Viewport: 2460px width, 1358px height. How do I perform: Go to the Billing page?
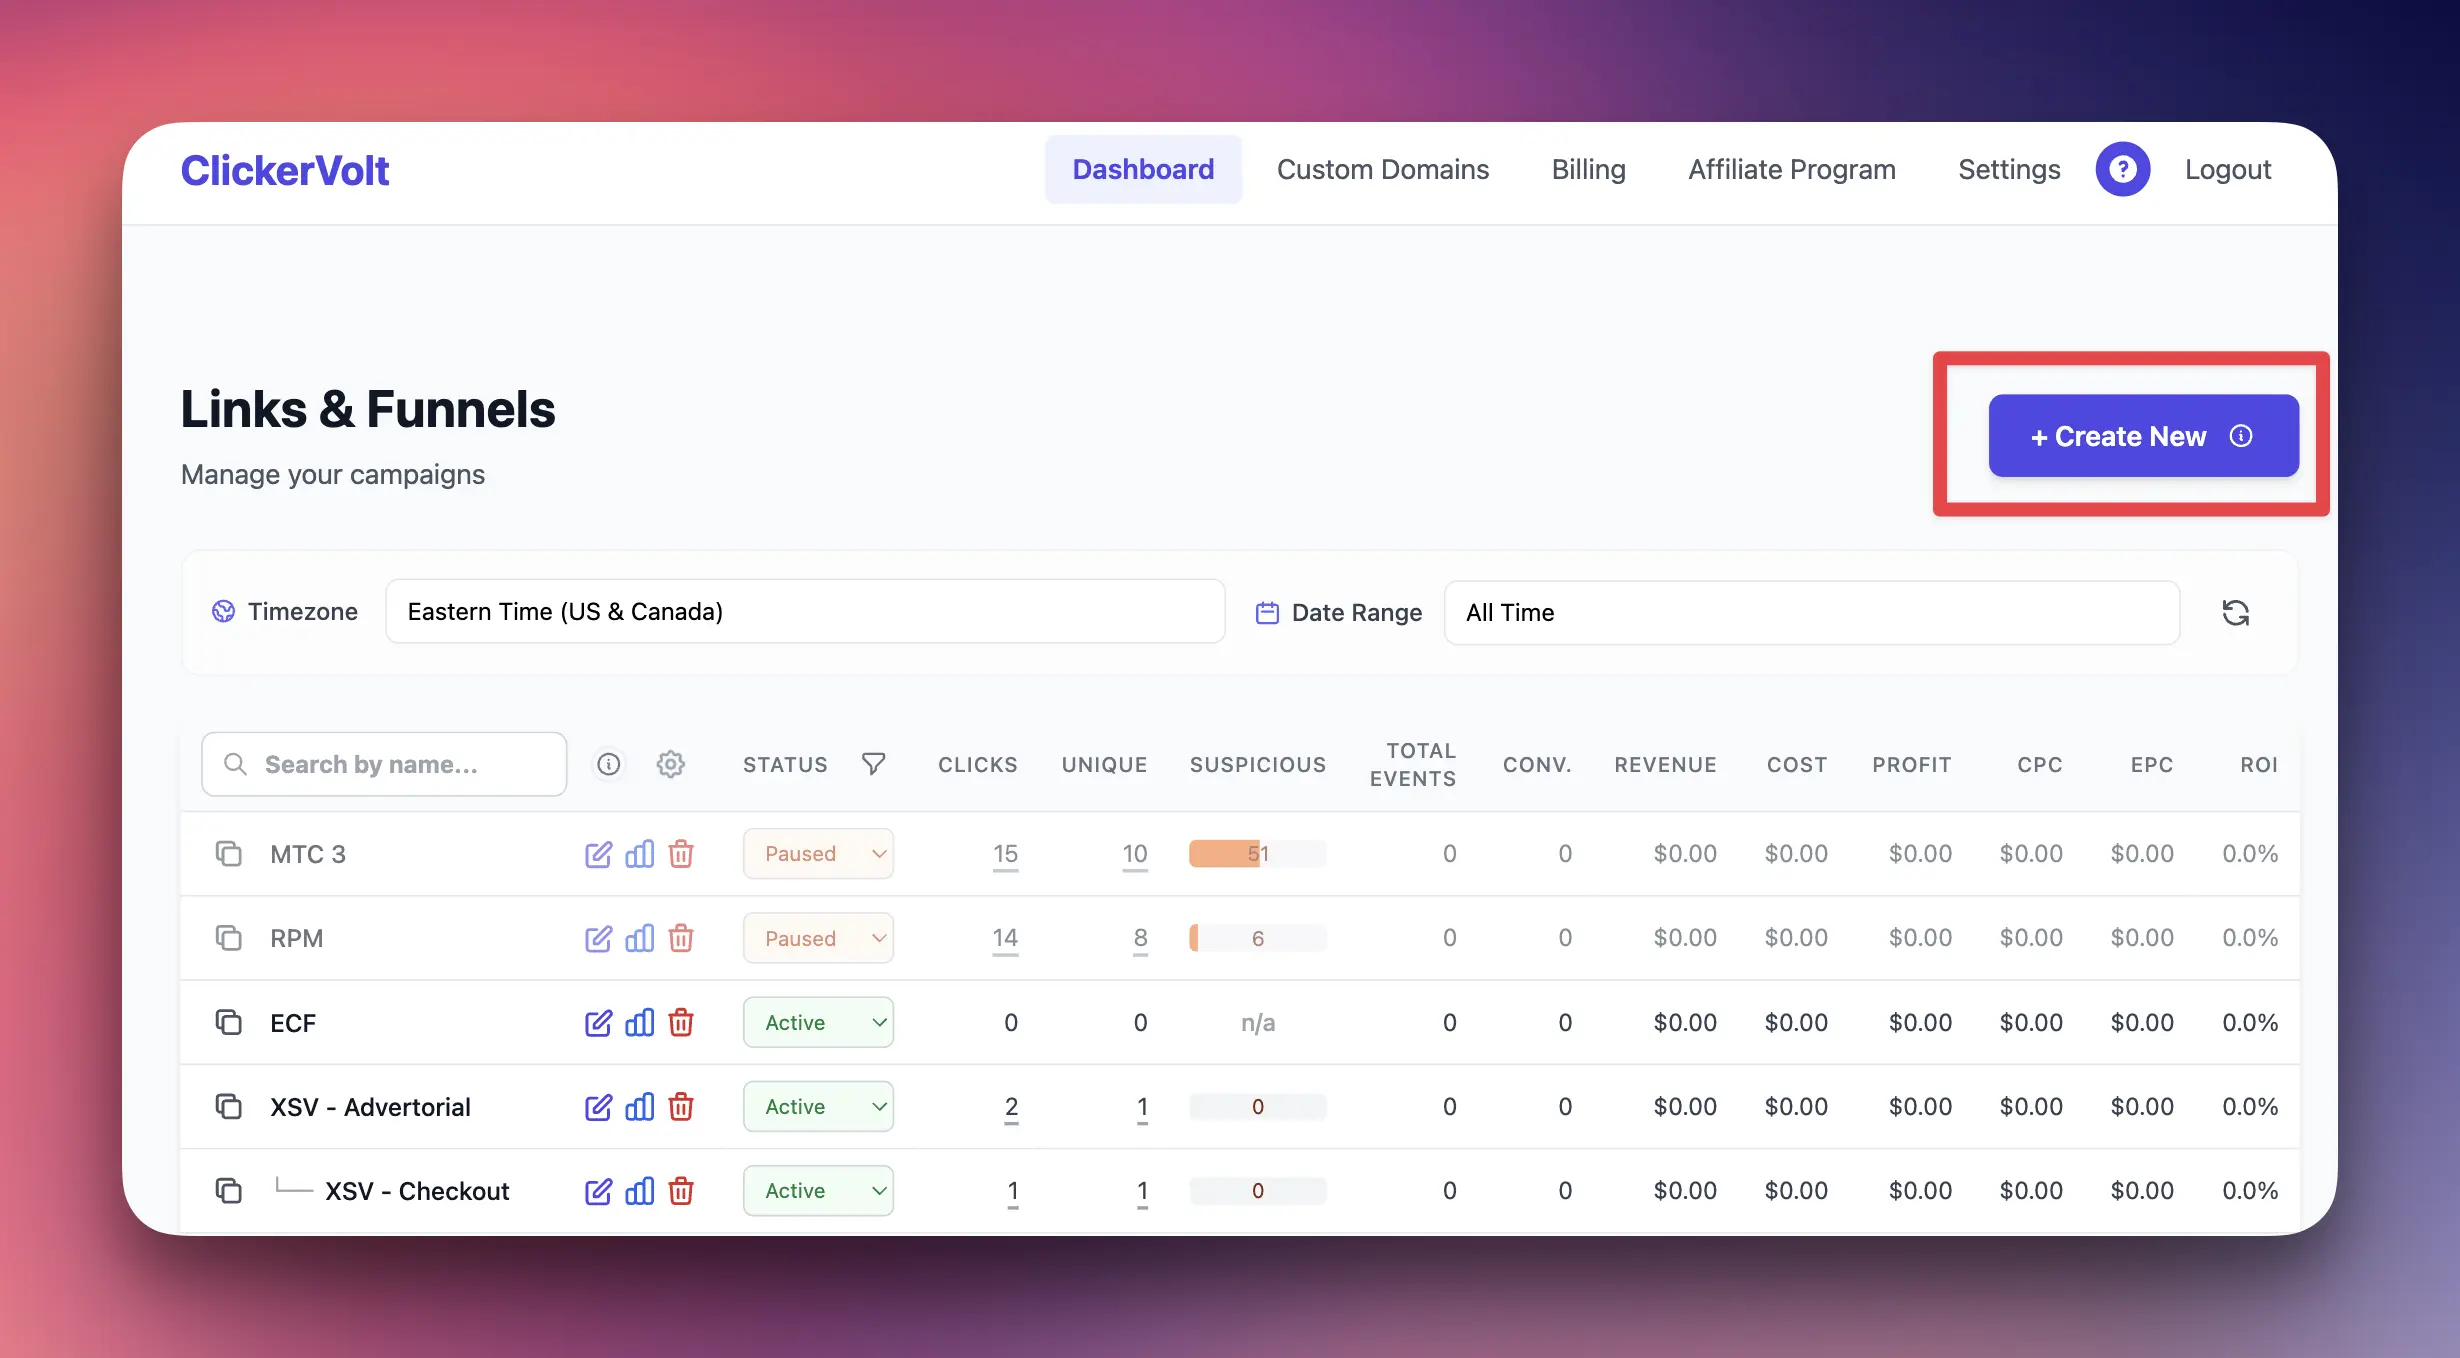[1588, 170]
